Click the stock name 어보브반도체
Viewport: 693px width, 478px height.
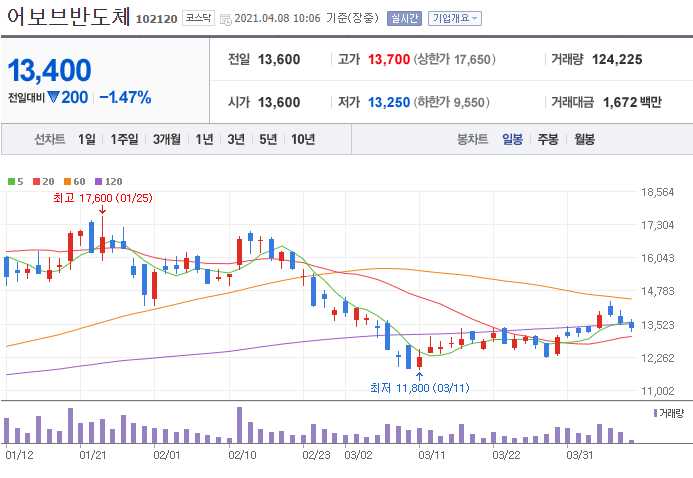tap(69, 17)
